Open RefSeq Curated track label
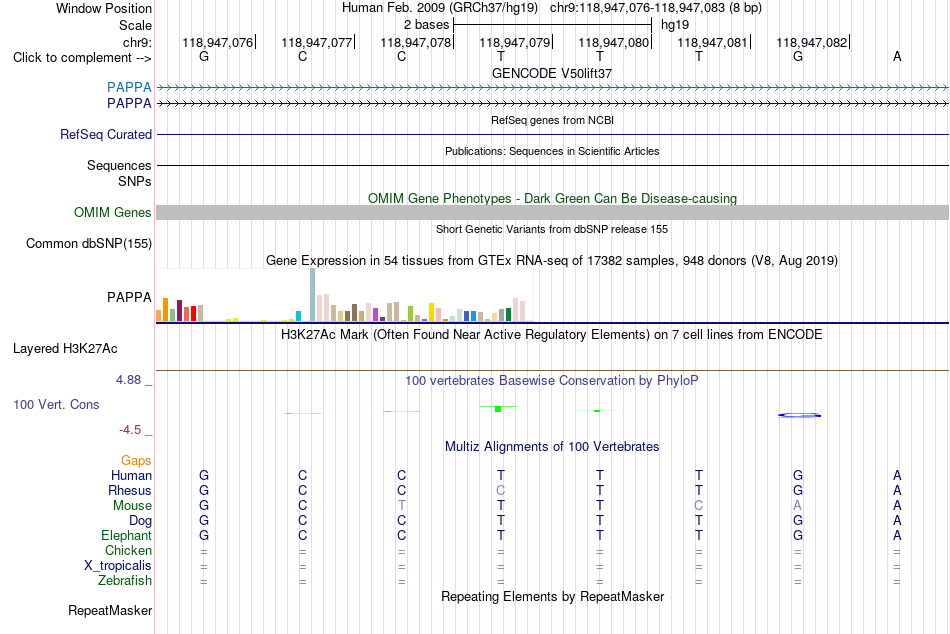 coord(106,135)
